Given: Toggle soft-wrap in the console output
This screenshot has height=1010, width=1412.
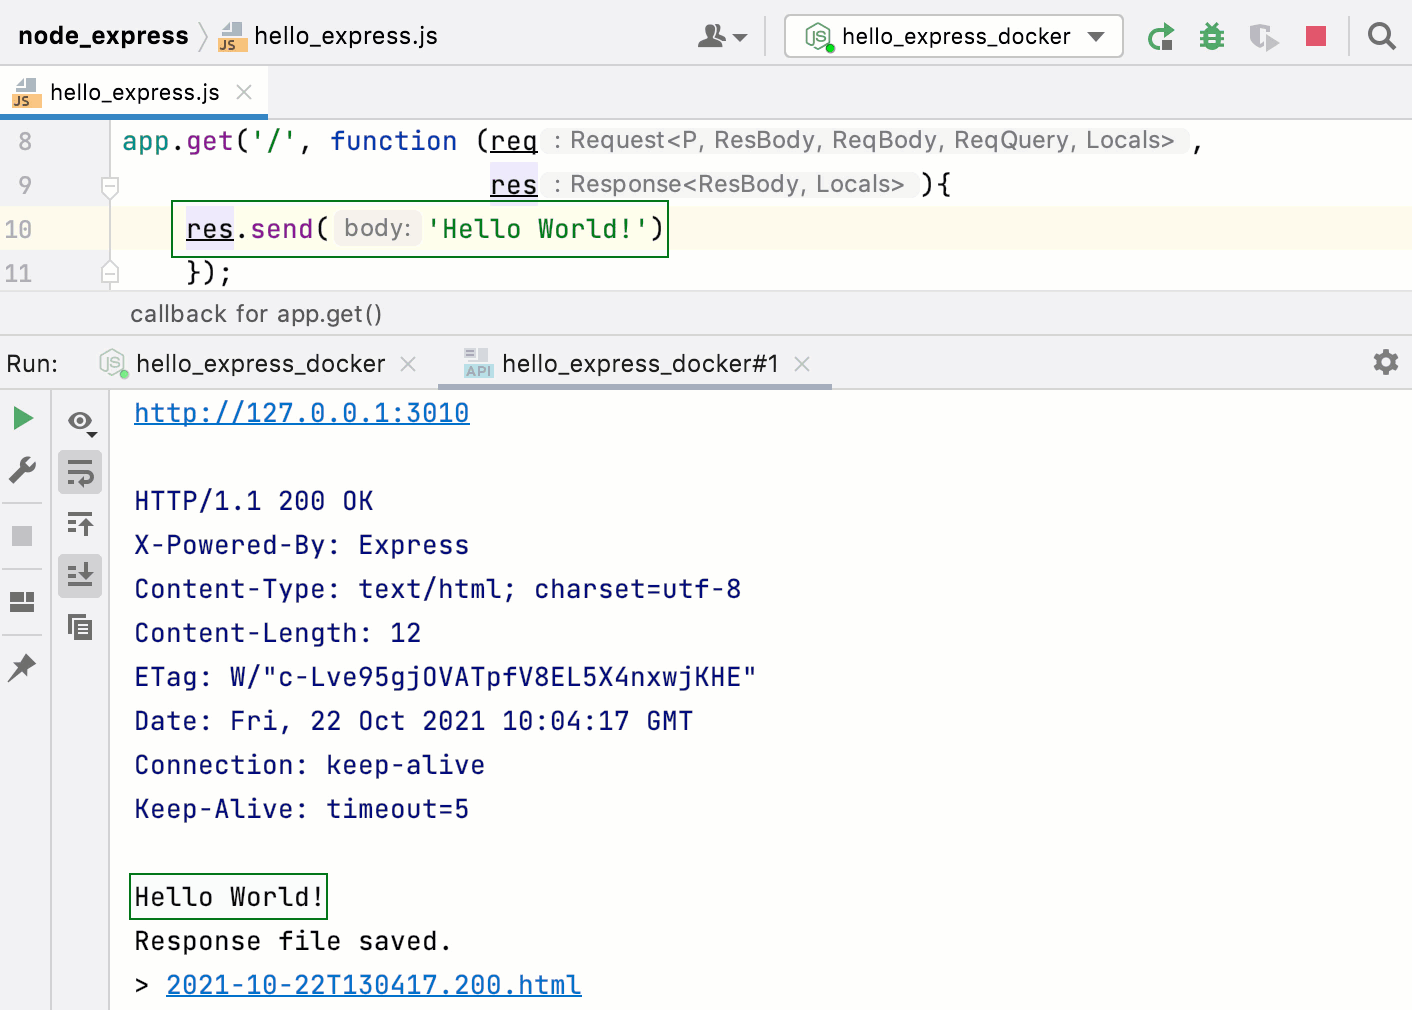Looking at the screenshot, I should [80, 471].
